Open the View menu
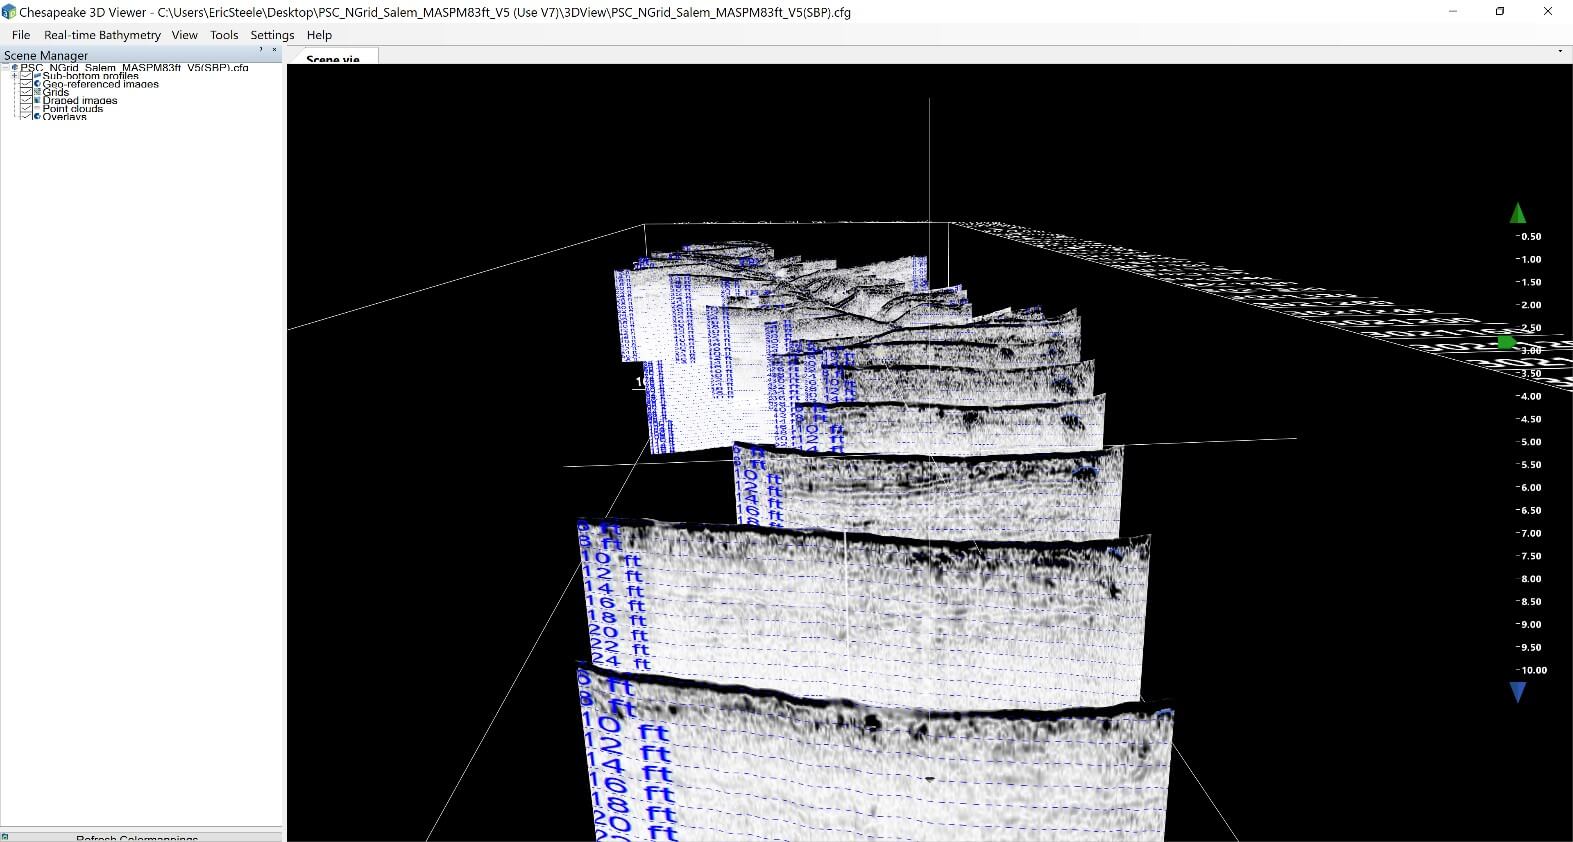The image size is (1573, 842). coord(184,35)
